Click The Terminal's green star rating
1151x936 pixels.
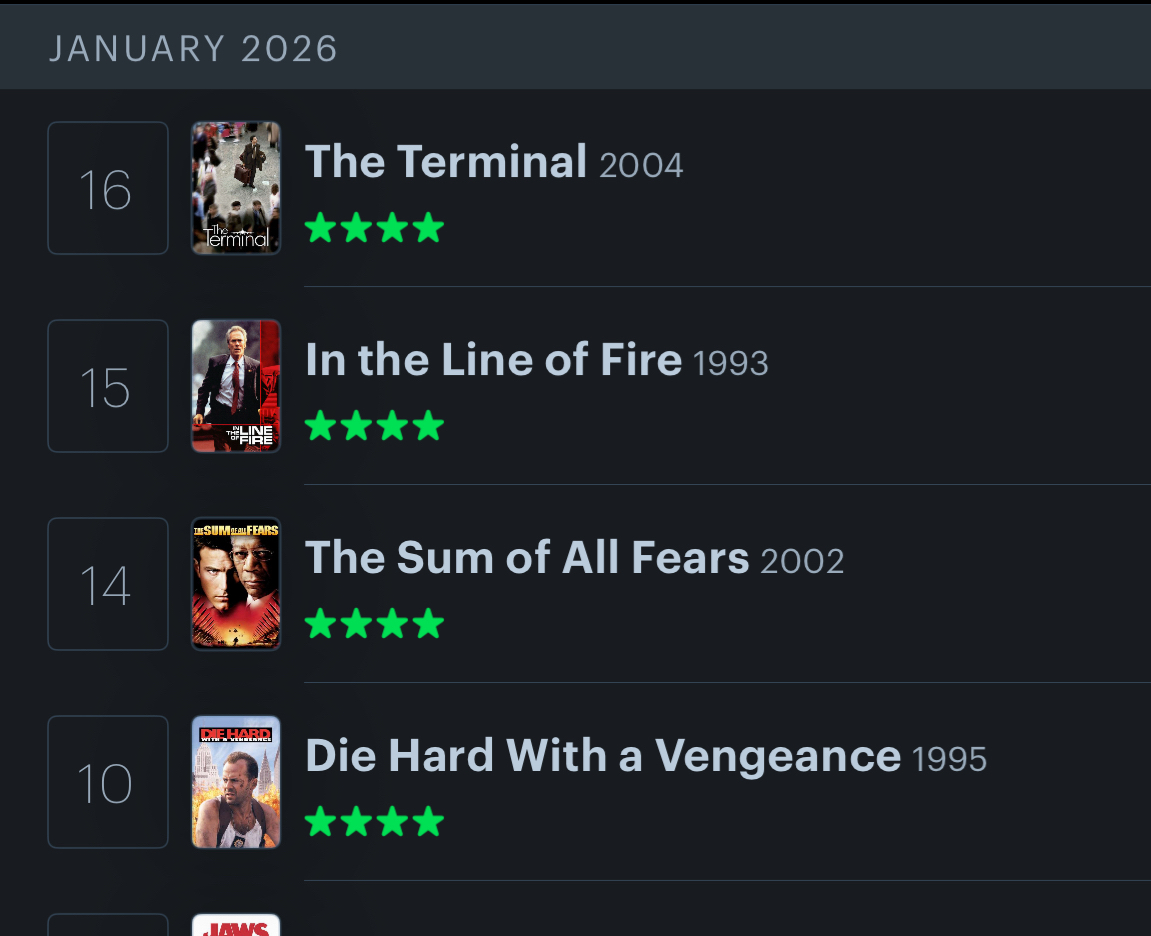374,228
